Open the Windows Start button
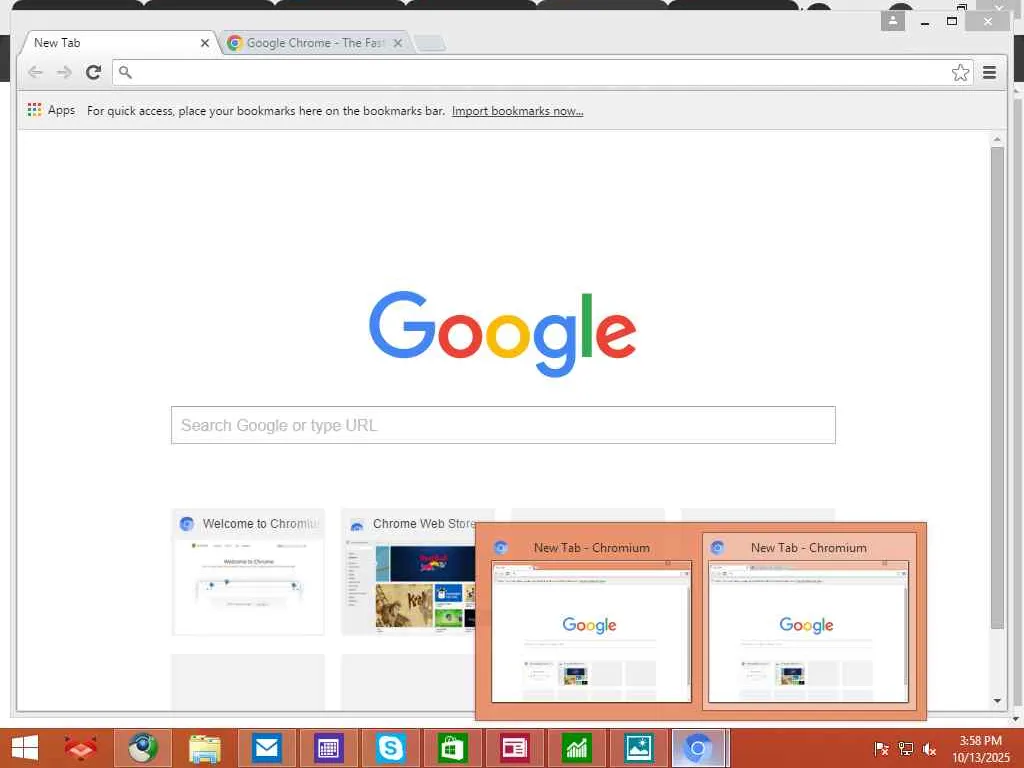1024x768 pixels. pyautogui.click(x=25, y=748)
